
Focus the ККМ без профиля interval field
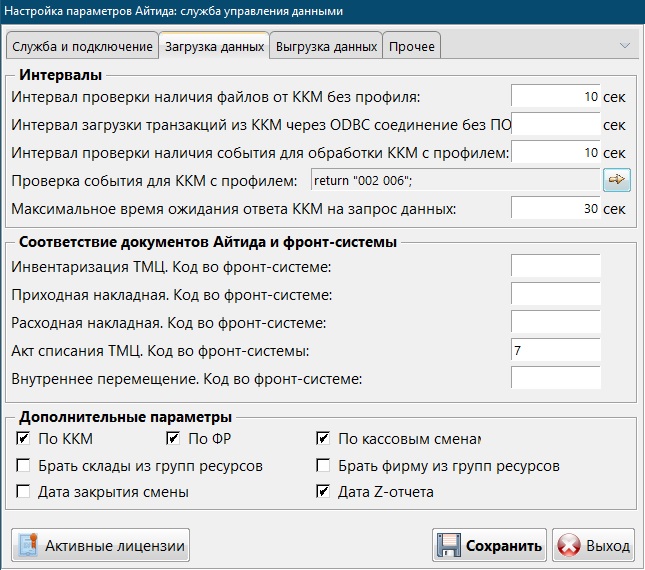tap(556, 96)
